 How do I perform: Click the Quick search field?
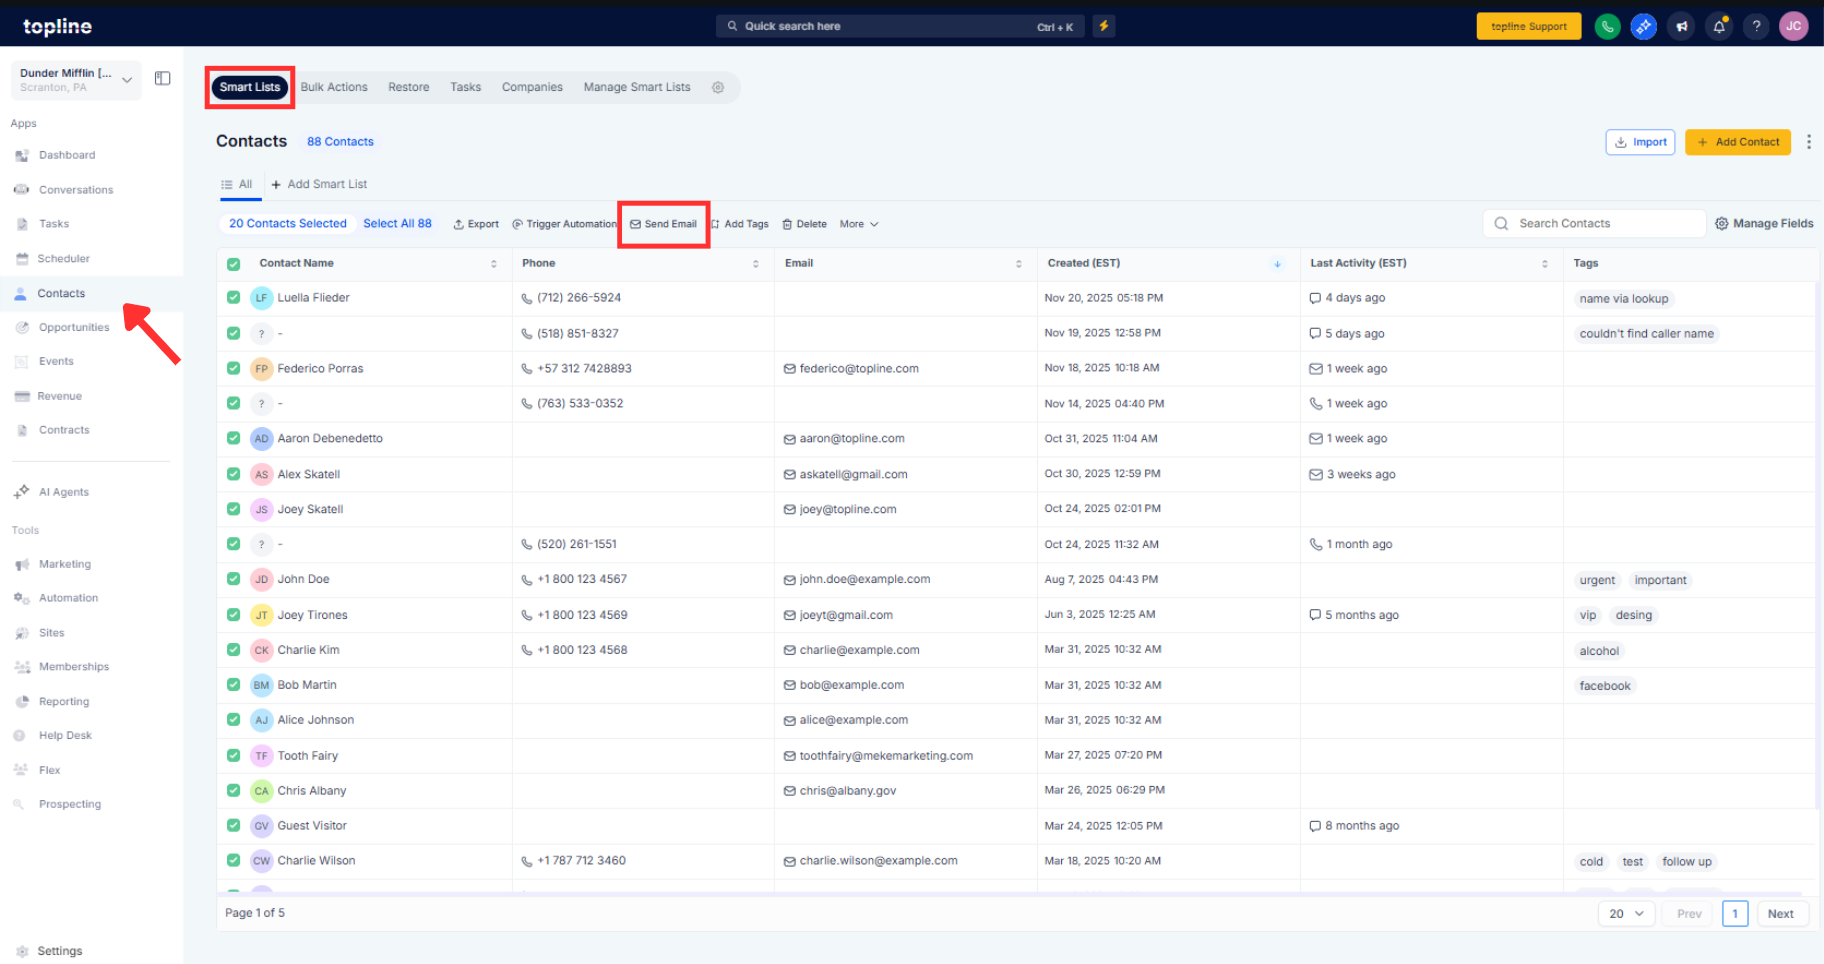[901, 26]
